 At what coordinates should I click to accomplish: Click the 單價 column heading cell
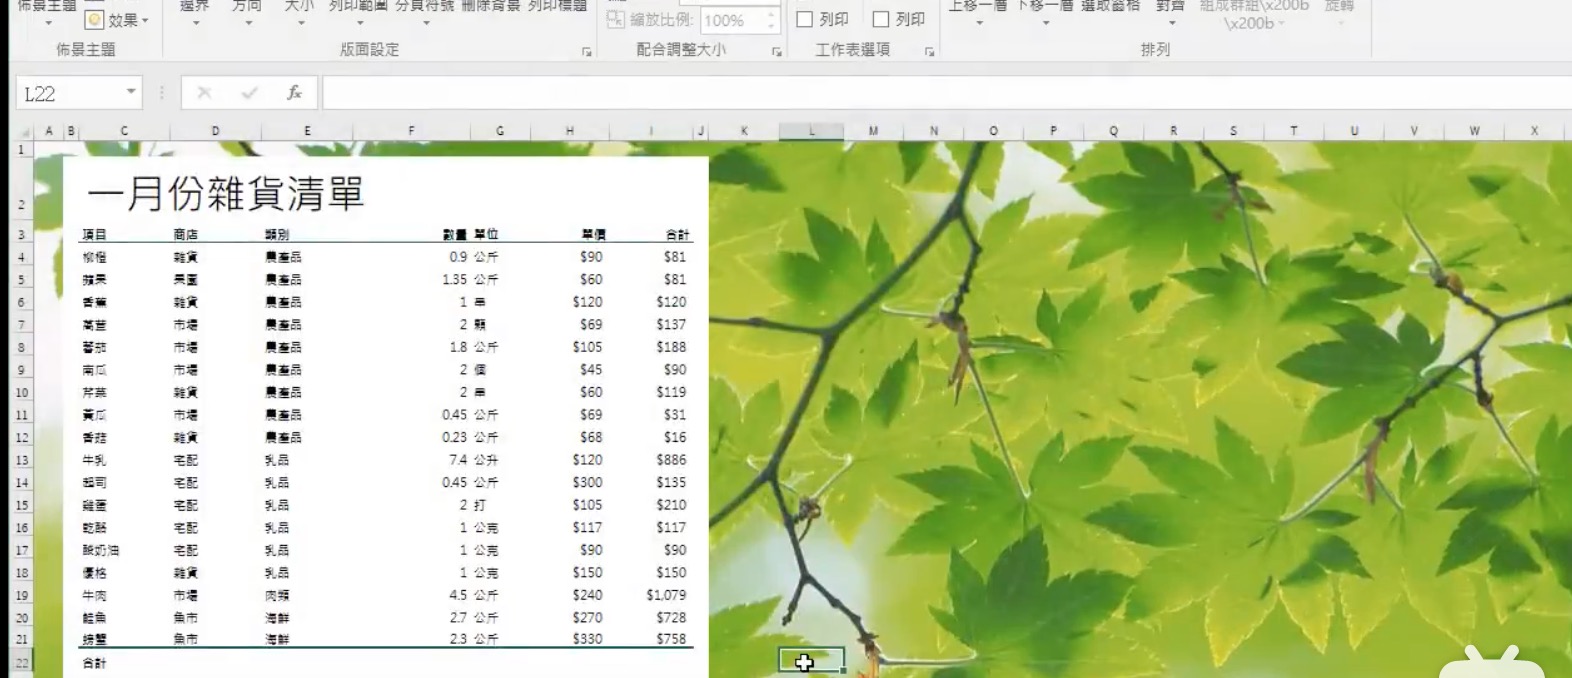tap(593, 235)
